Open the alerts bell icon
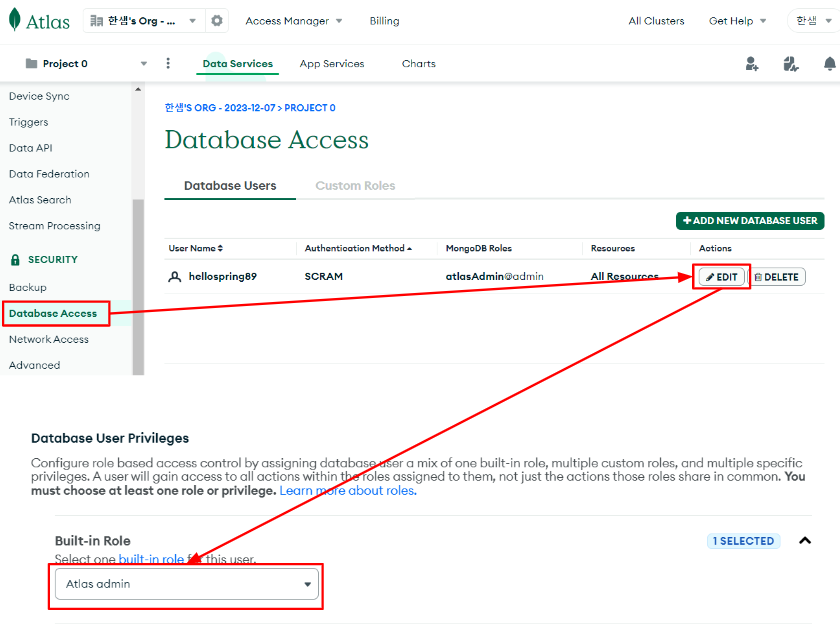Screen dimensions: 840x628 click(x=829, y=64)
